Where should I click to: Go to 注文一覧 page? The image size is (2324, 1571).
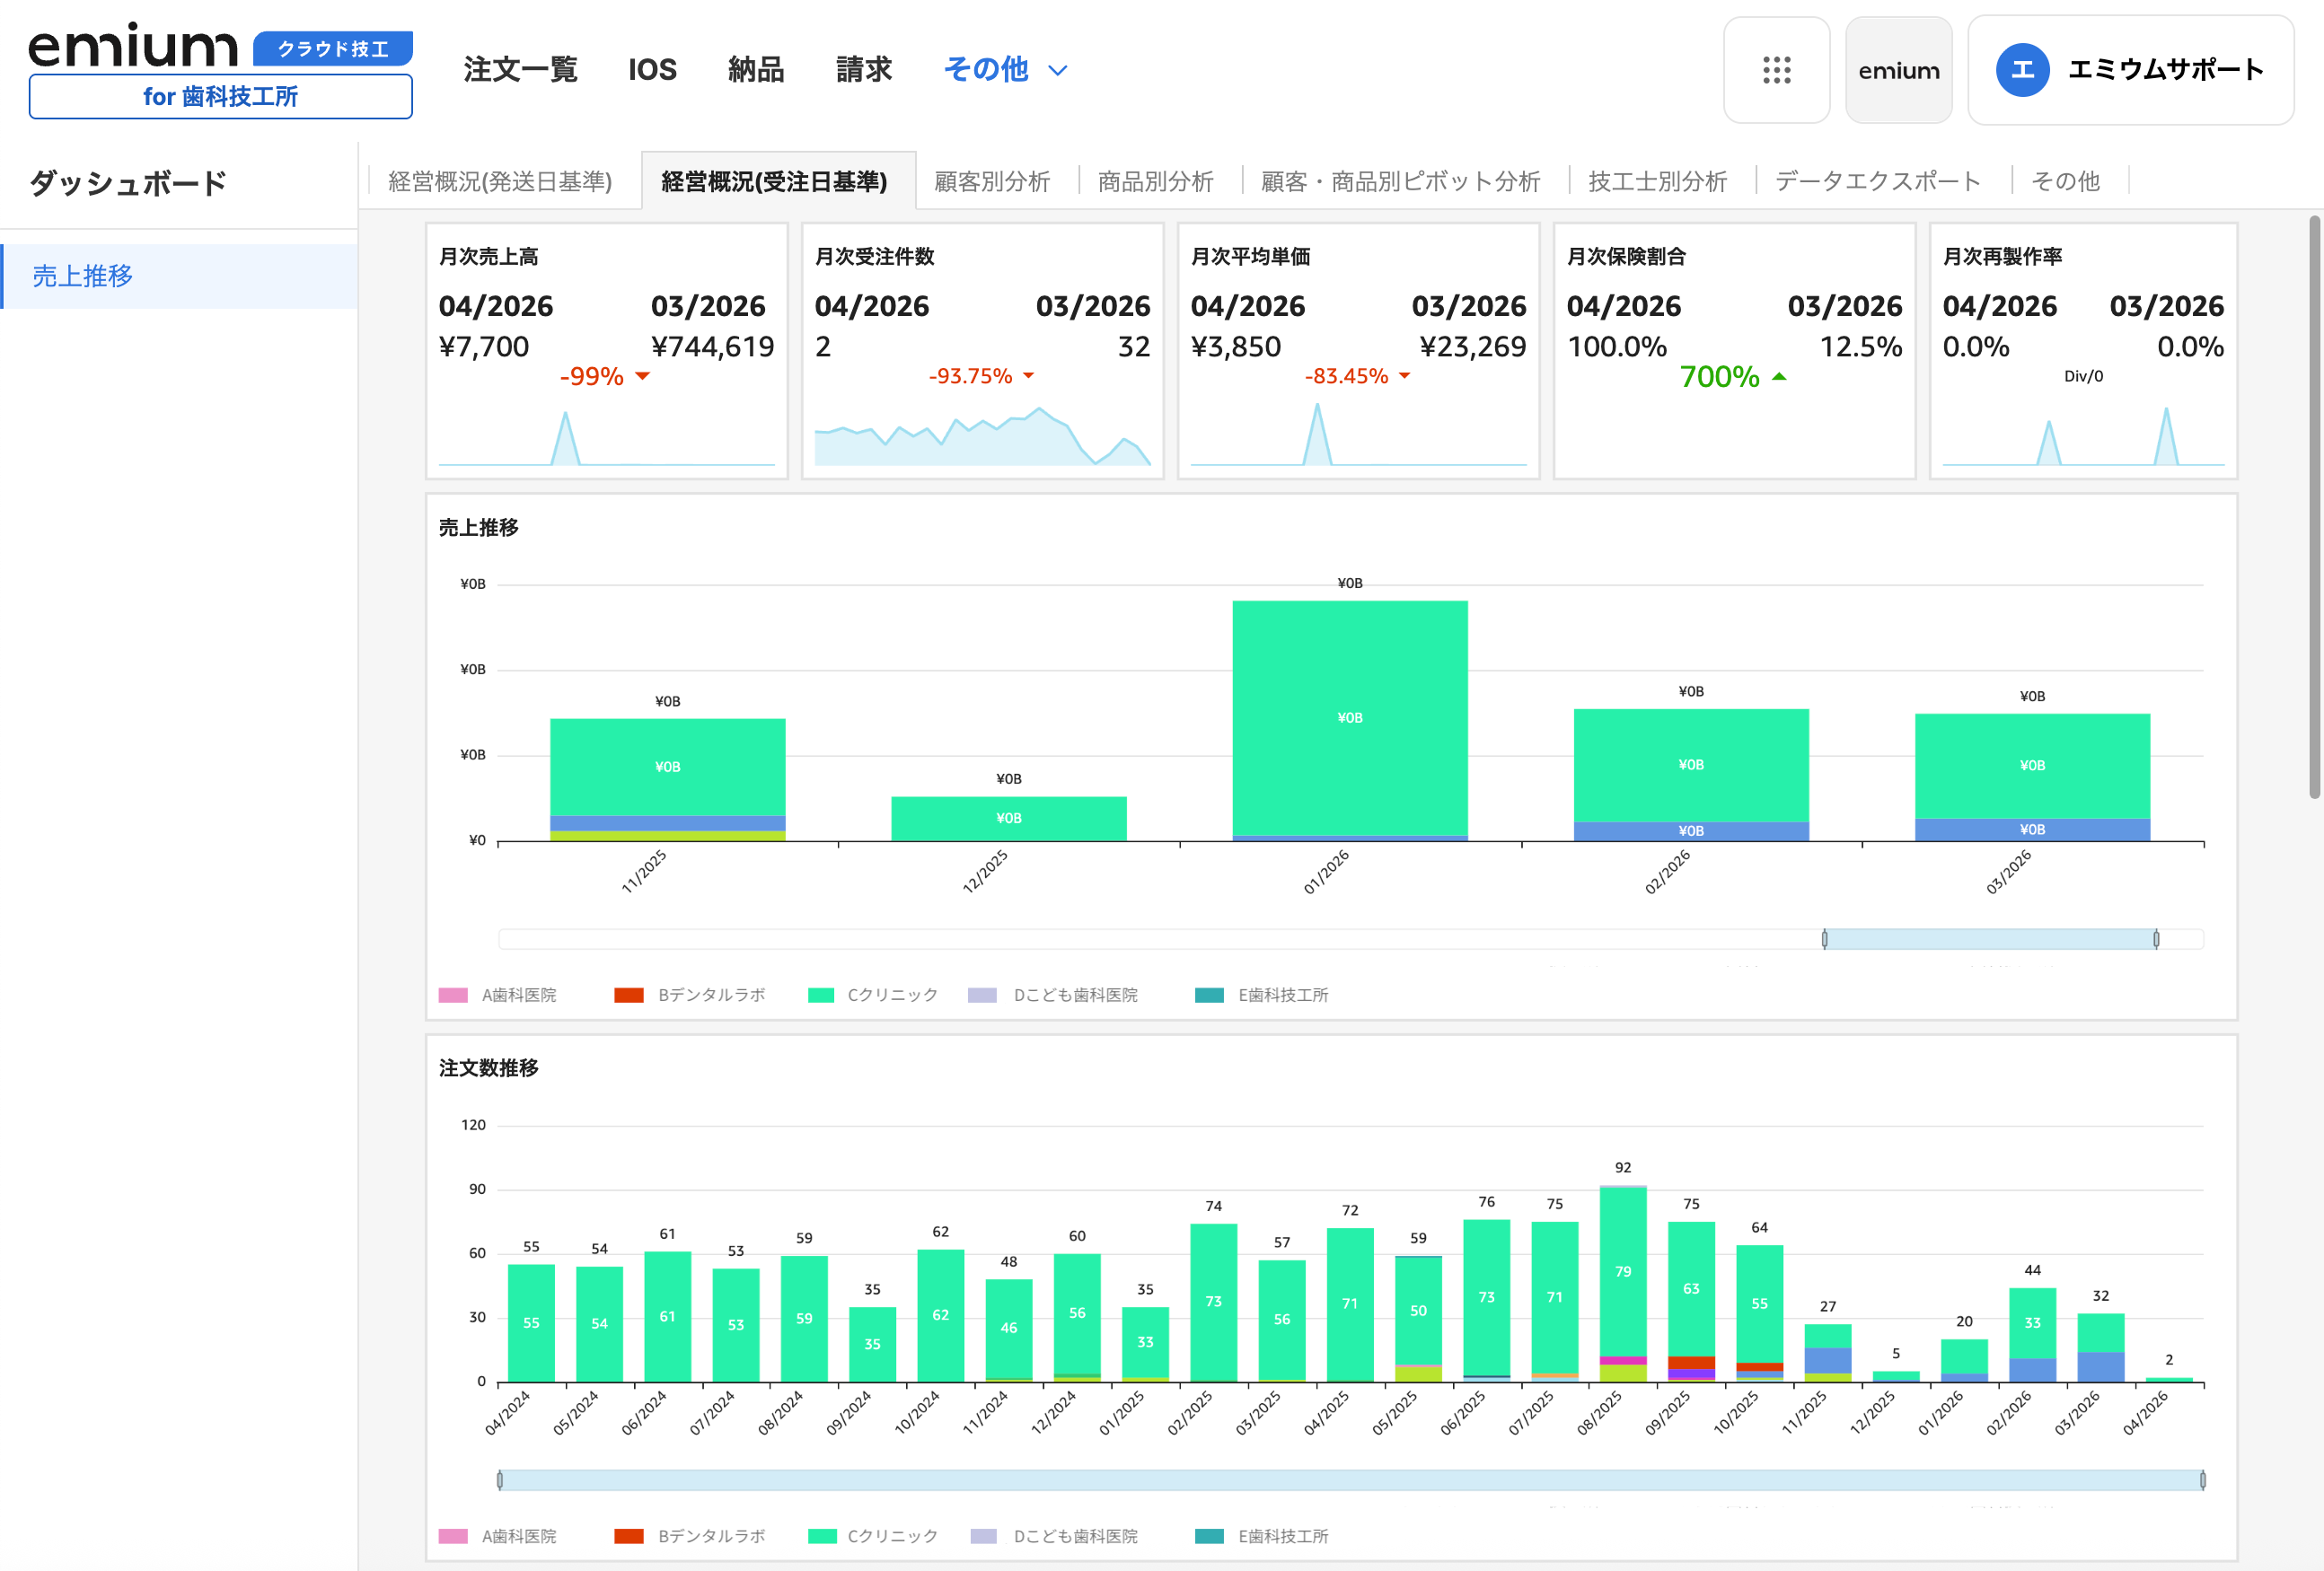pyautogui.click(x=520, y=69)
